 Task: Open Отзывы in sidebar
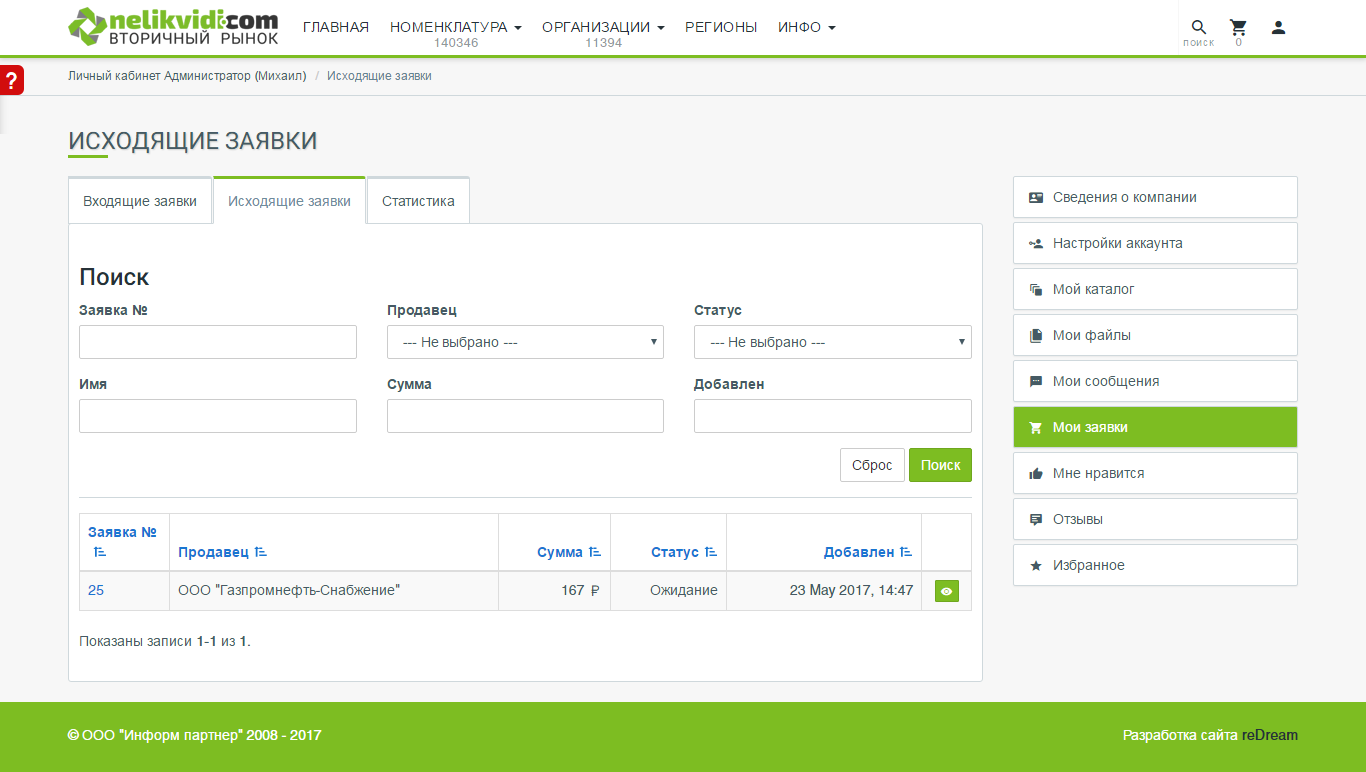point(1155,519)
